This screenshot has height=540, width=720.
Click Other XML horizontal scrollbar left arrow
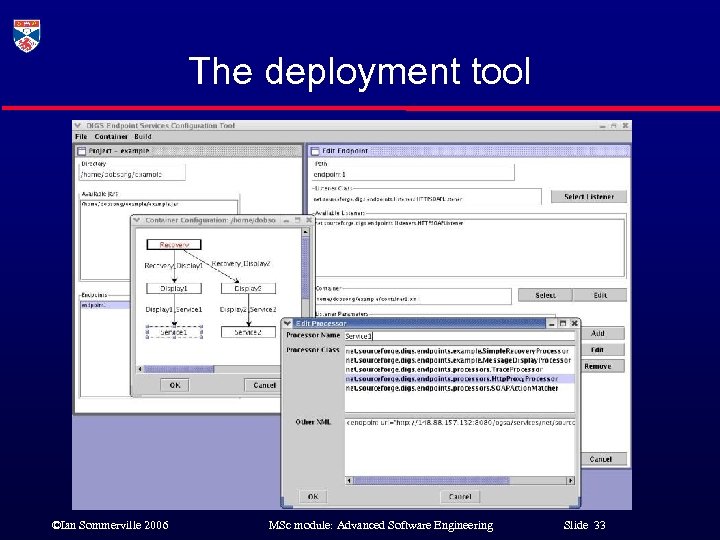point(349,481)
